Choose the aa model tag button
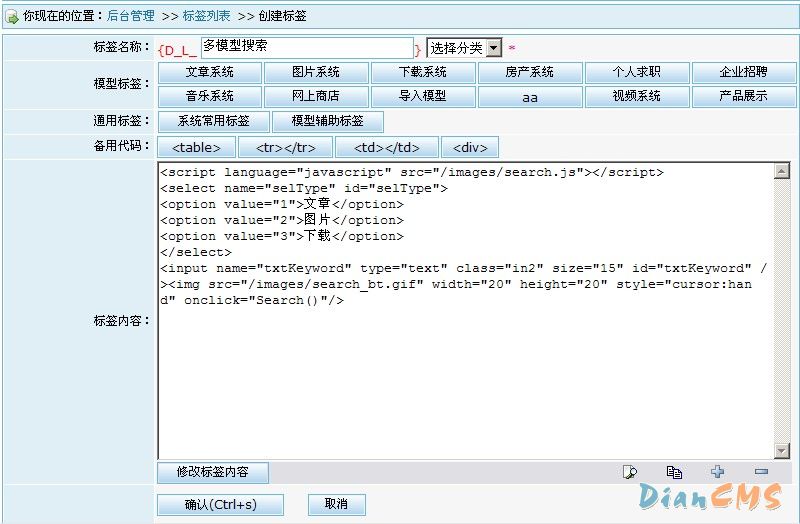This screenshot has width=800, height=524. click(x=530, y=96)
